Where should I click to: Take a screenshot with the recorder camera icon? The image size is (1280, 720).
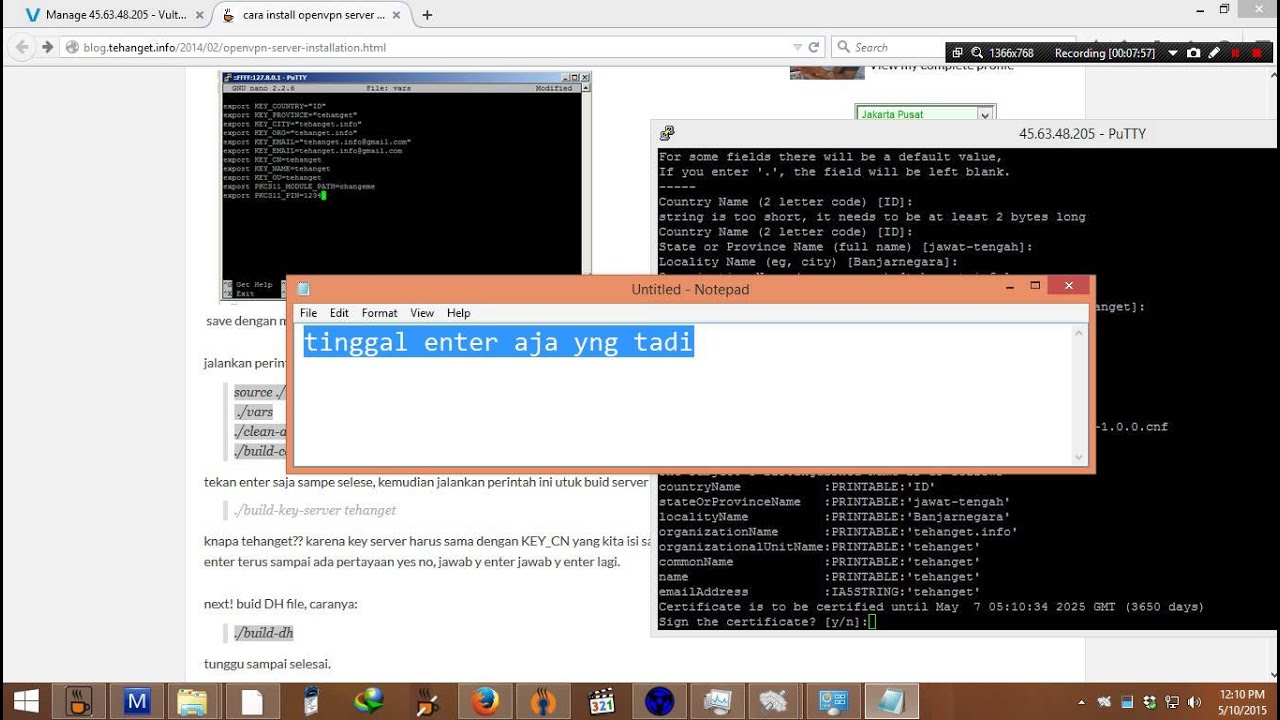tap(1193, 53)
